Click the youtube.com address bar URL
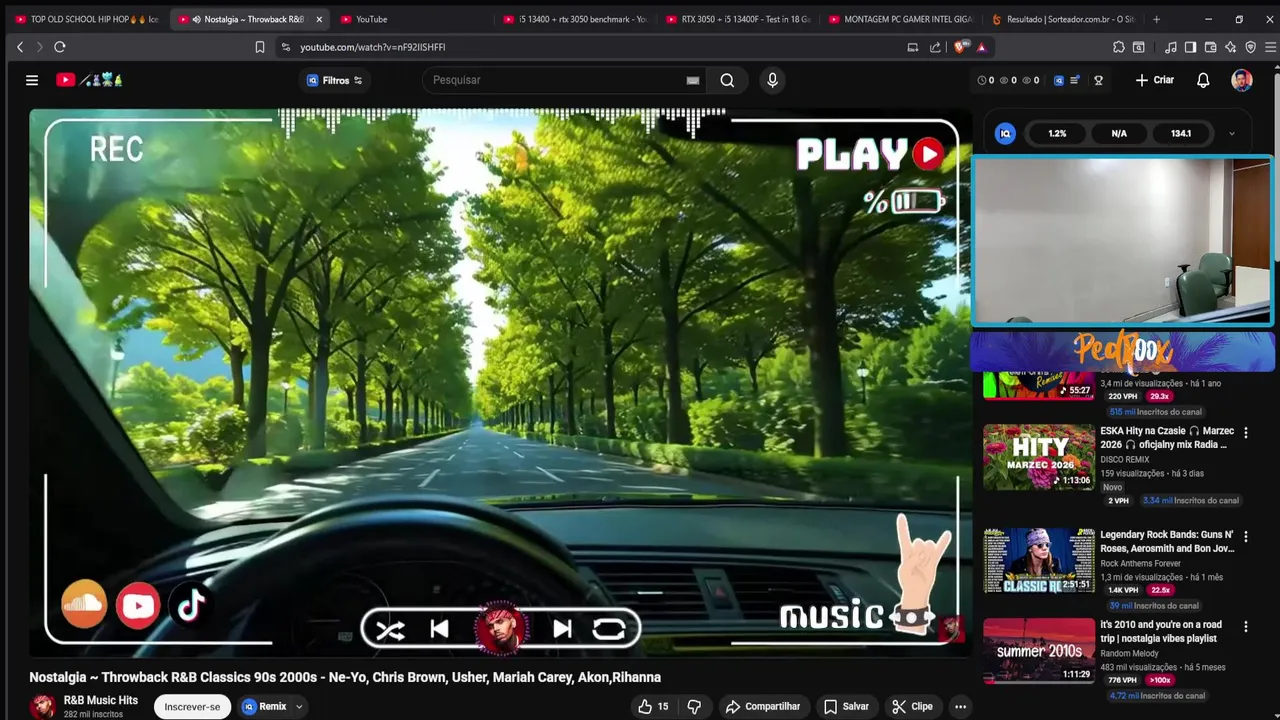This screenshot has width=1280, height=720. pyautogui.click(x=372, y=47)
